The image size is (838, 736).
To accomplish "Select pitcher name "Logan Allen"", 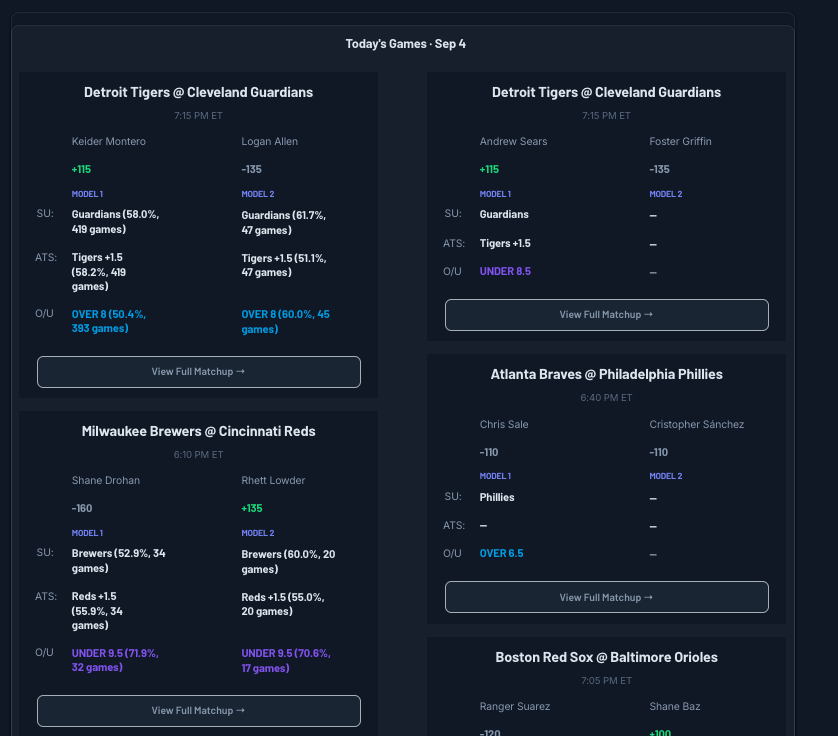I will [269, 142].
